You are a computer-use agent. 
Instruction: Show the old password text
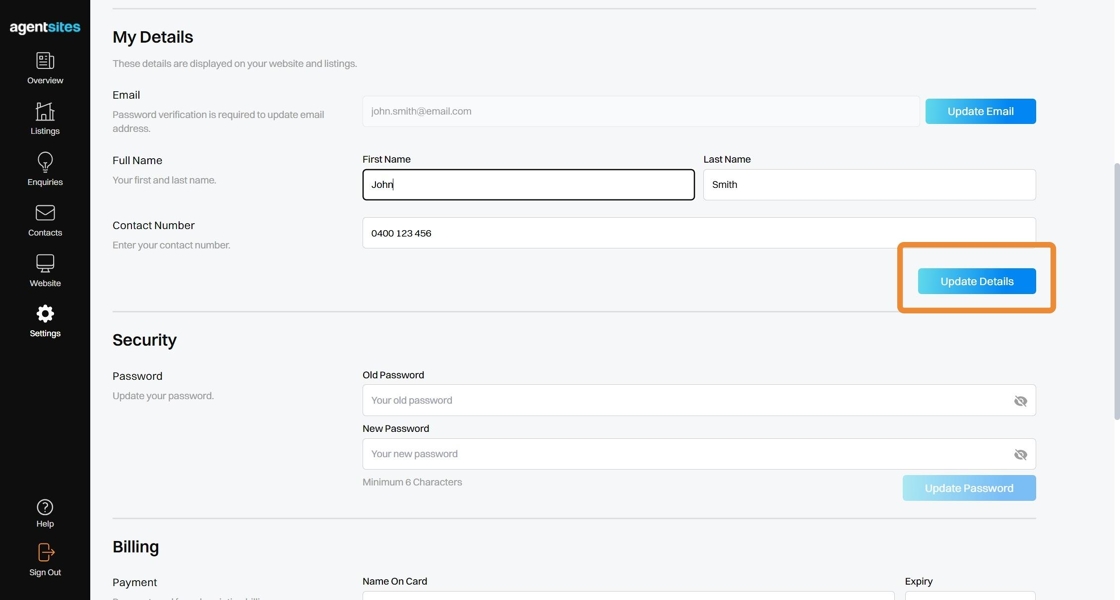pyautogui.click(x=1020, y=401)
